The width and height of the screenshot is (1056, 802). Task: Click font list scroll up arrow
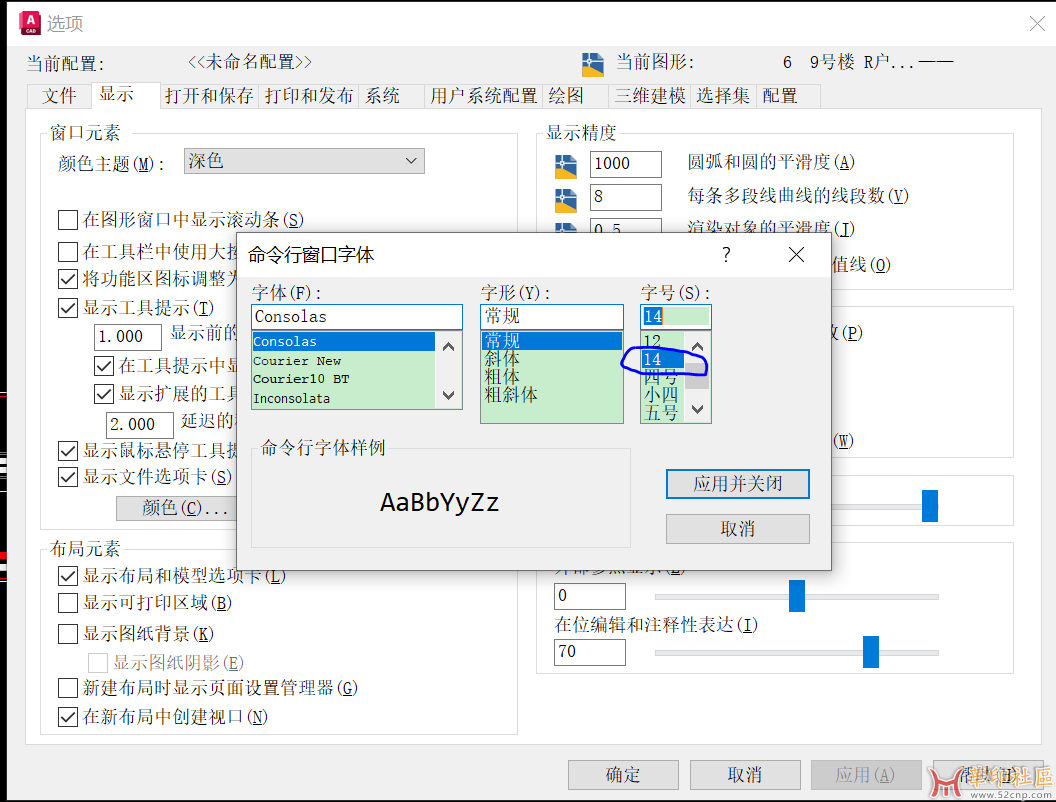(x=449, y=347)
